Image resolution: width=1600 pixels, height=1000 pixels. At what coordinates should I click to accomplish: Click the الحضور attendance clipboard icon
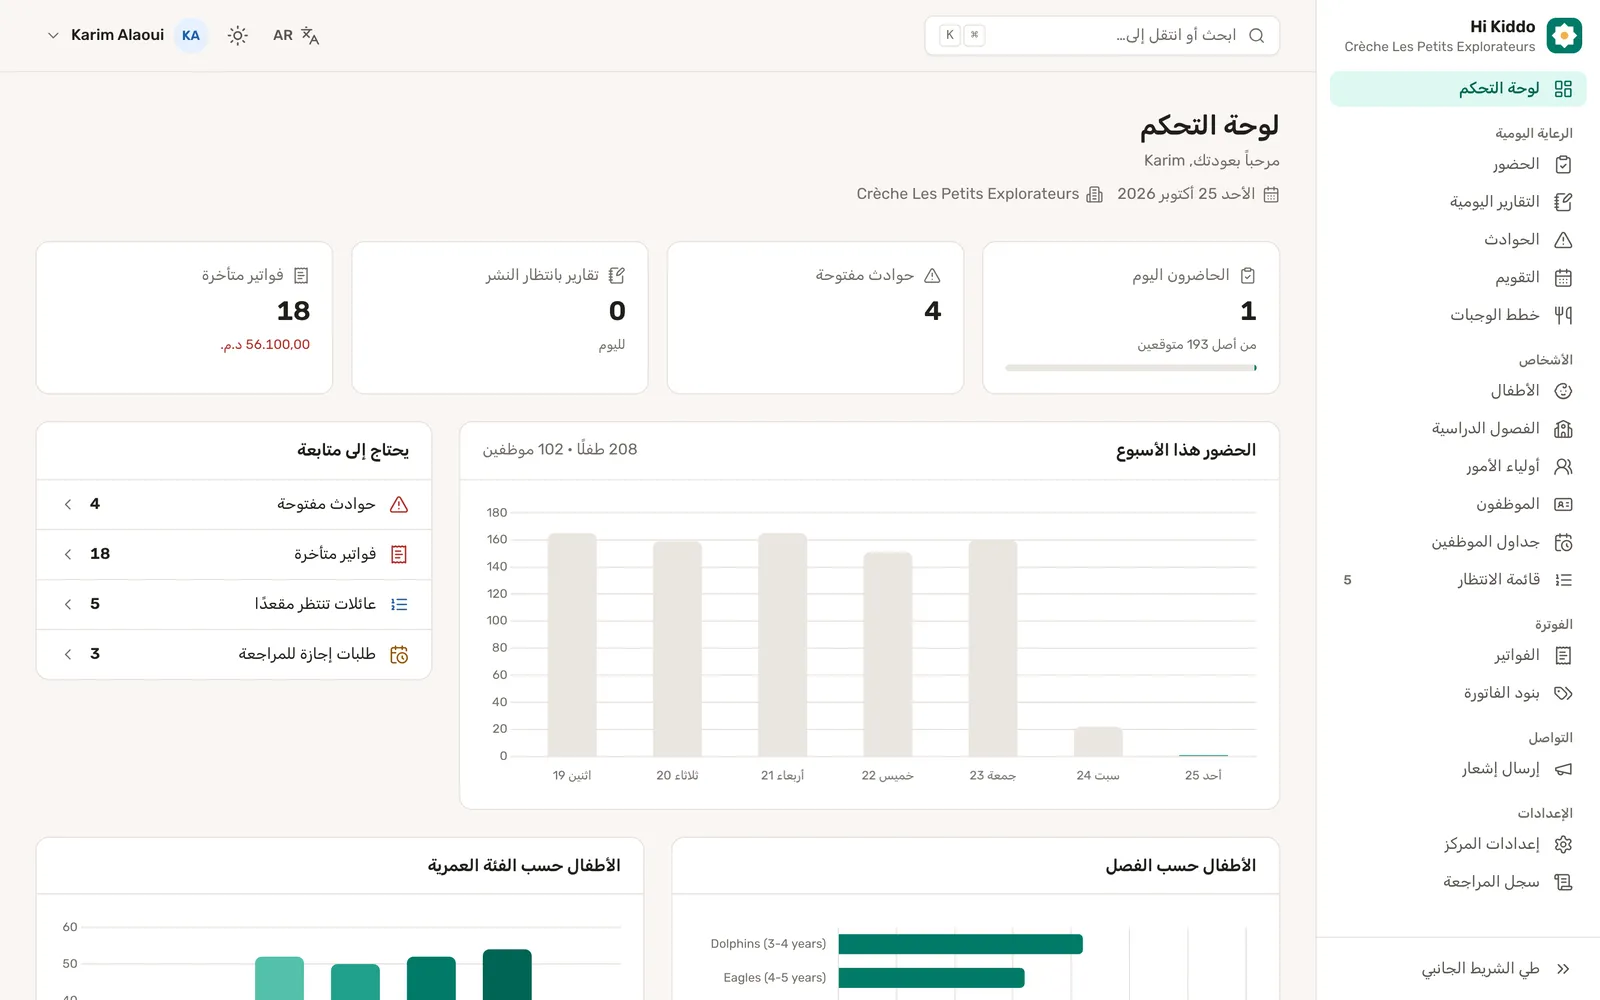click(x=1564, y=164)
